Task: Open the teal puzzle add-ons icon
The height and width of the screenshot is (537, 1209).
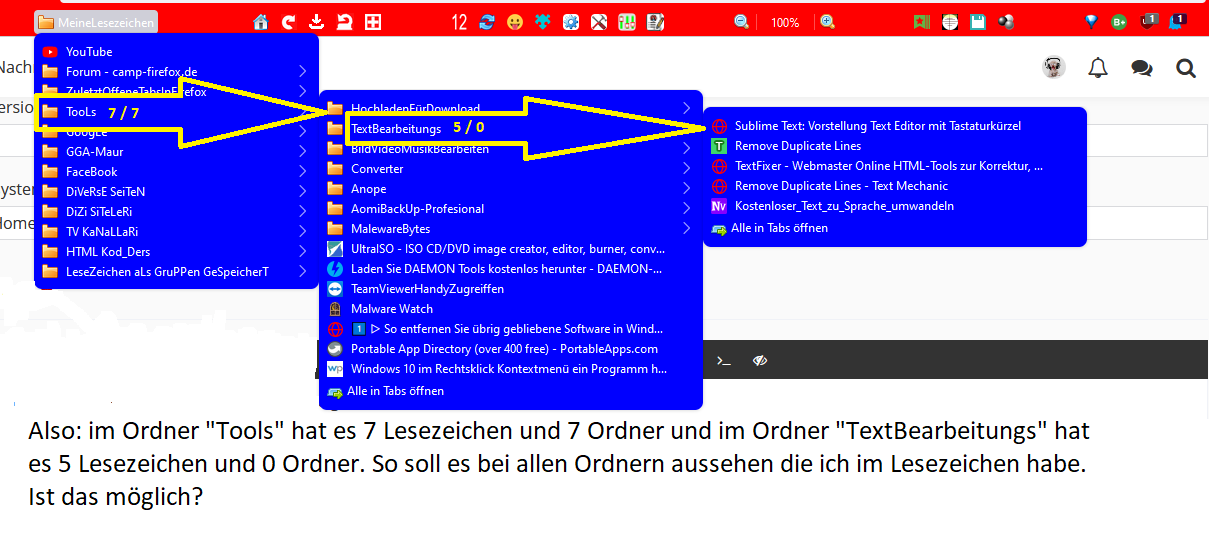Action: pyautogui.click(x=543, y=22)
